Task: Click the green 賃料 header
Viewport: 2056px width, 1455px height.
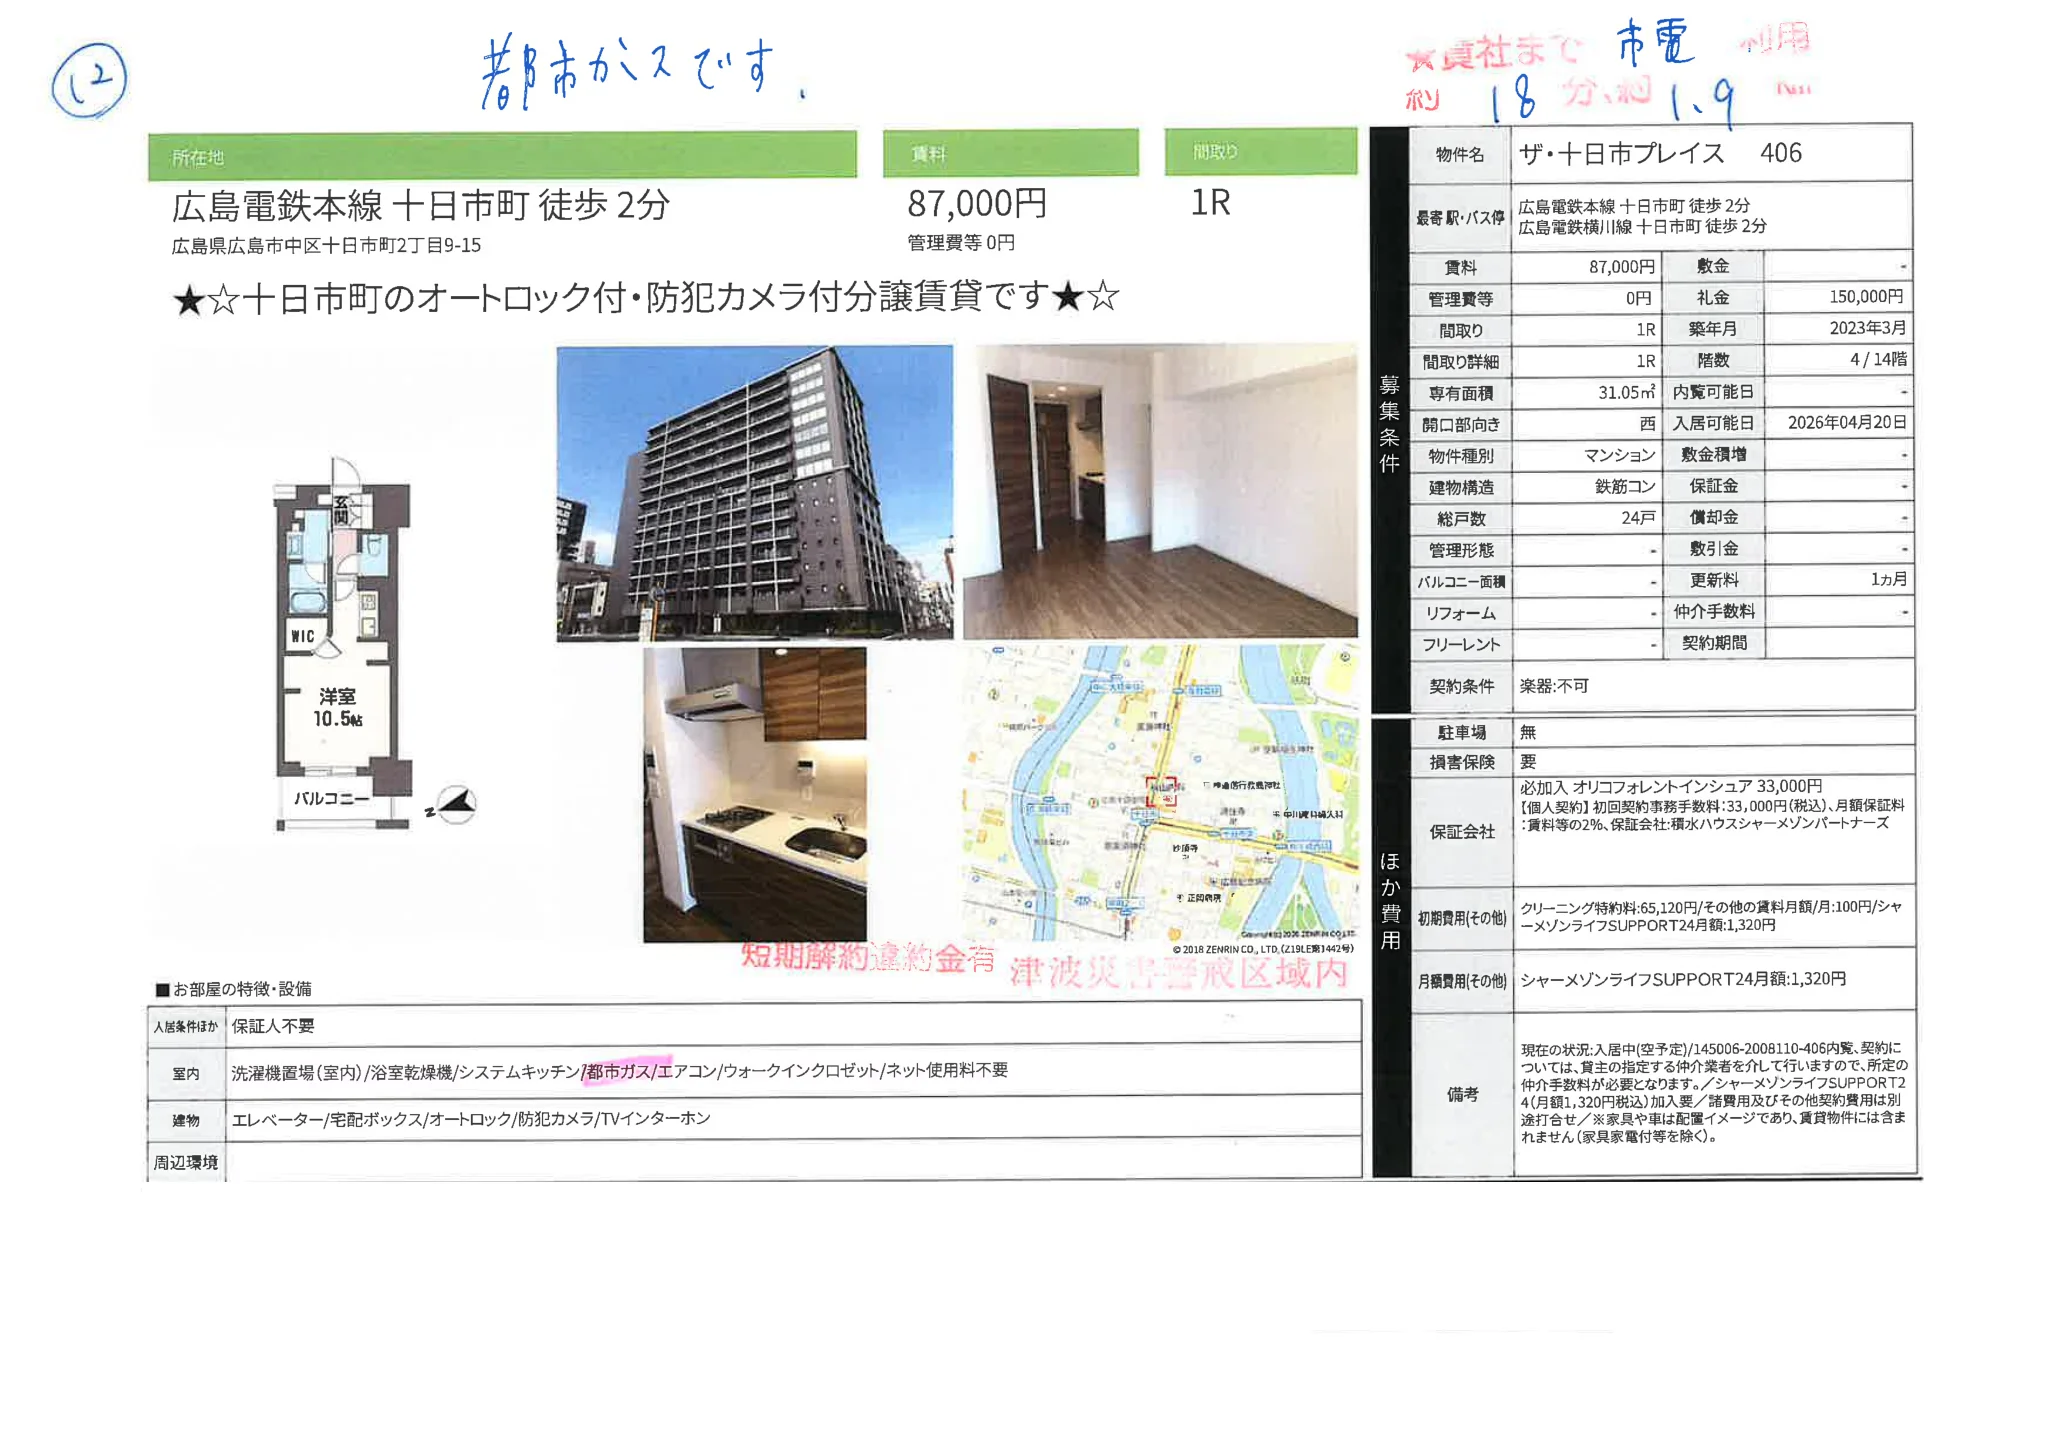Action: pyautogui.click(x=1010, y=153)
